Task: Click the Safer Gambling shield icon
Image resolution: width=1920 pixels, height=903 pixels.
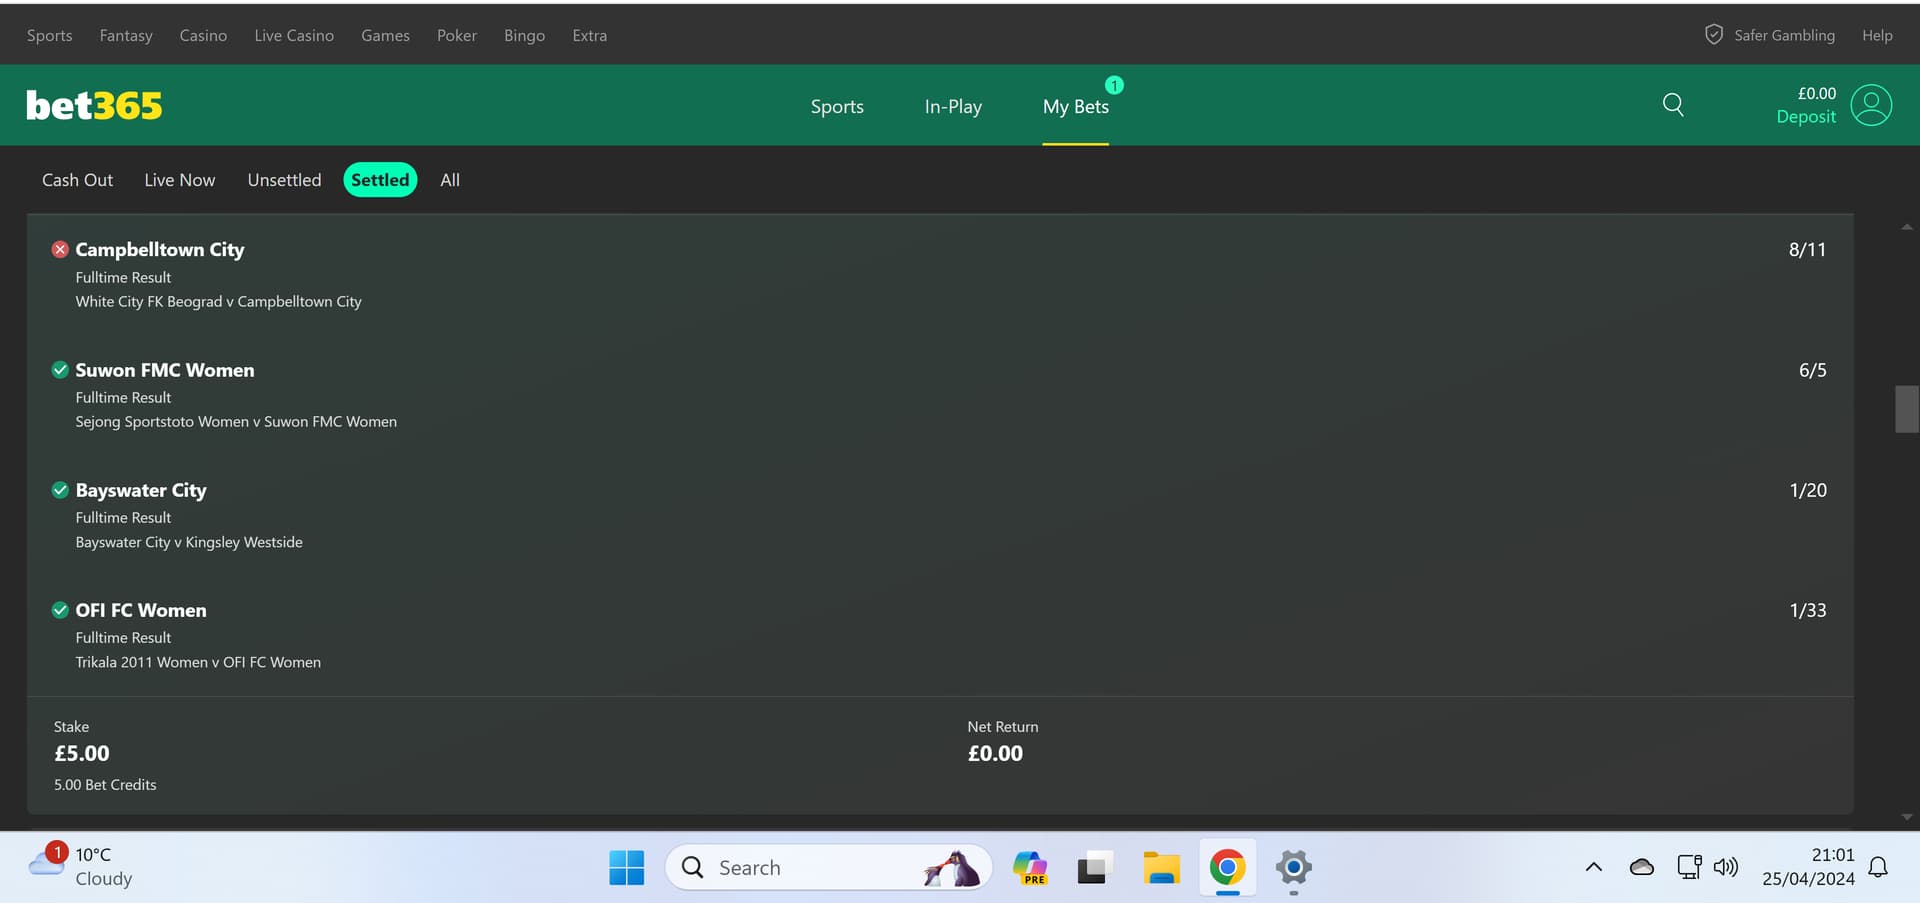Action: (x=1713, y=35)
